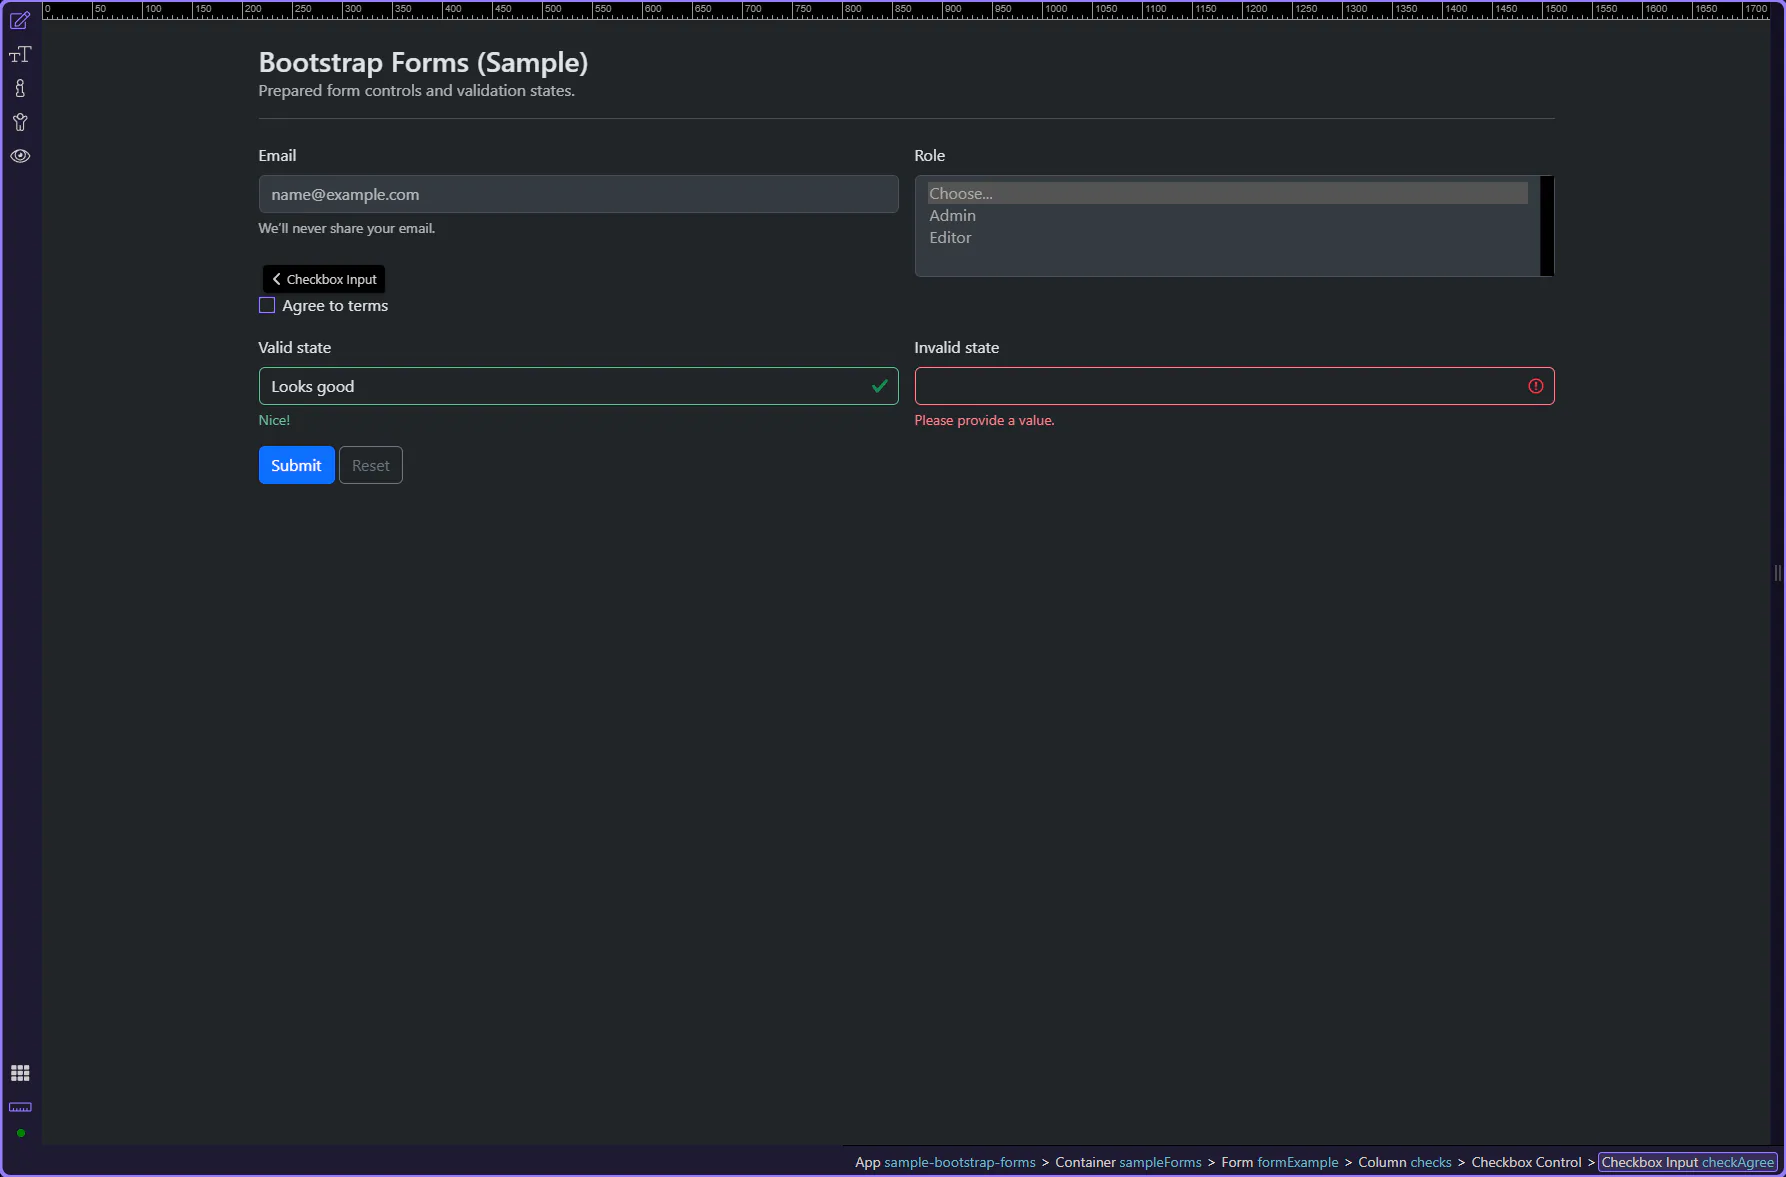Select Admin in the Role list
The image size is (1786, 1177).
coord(952,216)
